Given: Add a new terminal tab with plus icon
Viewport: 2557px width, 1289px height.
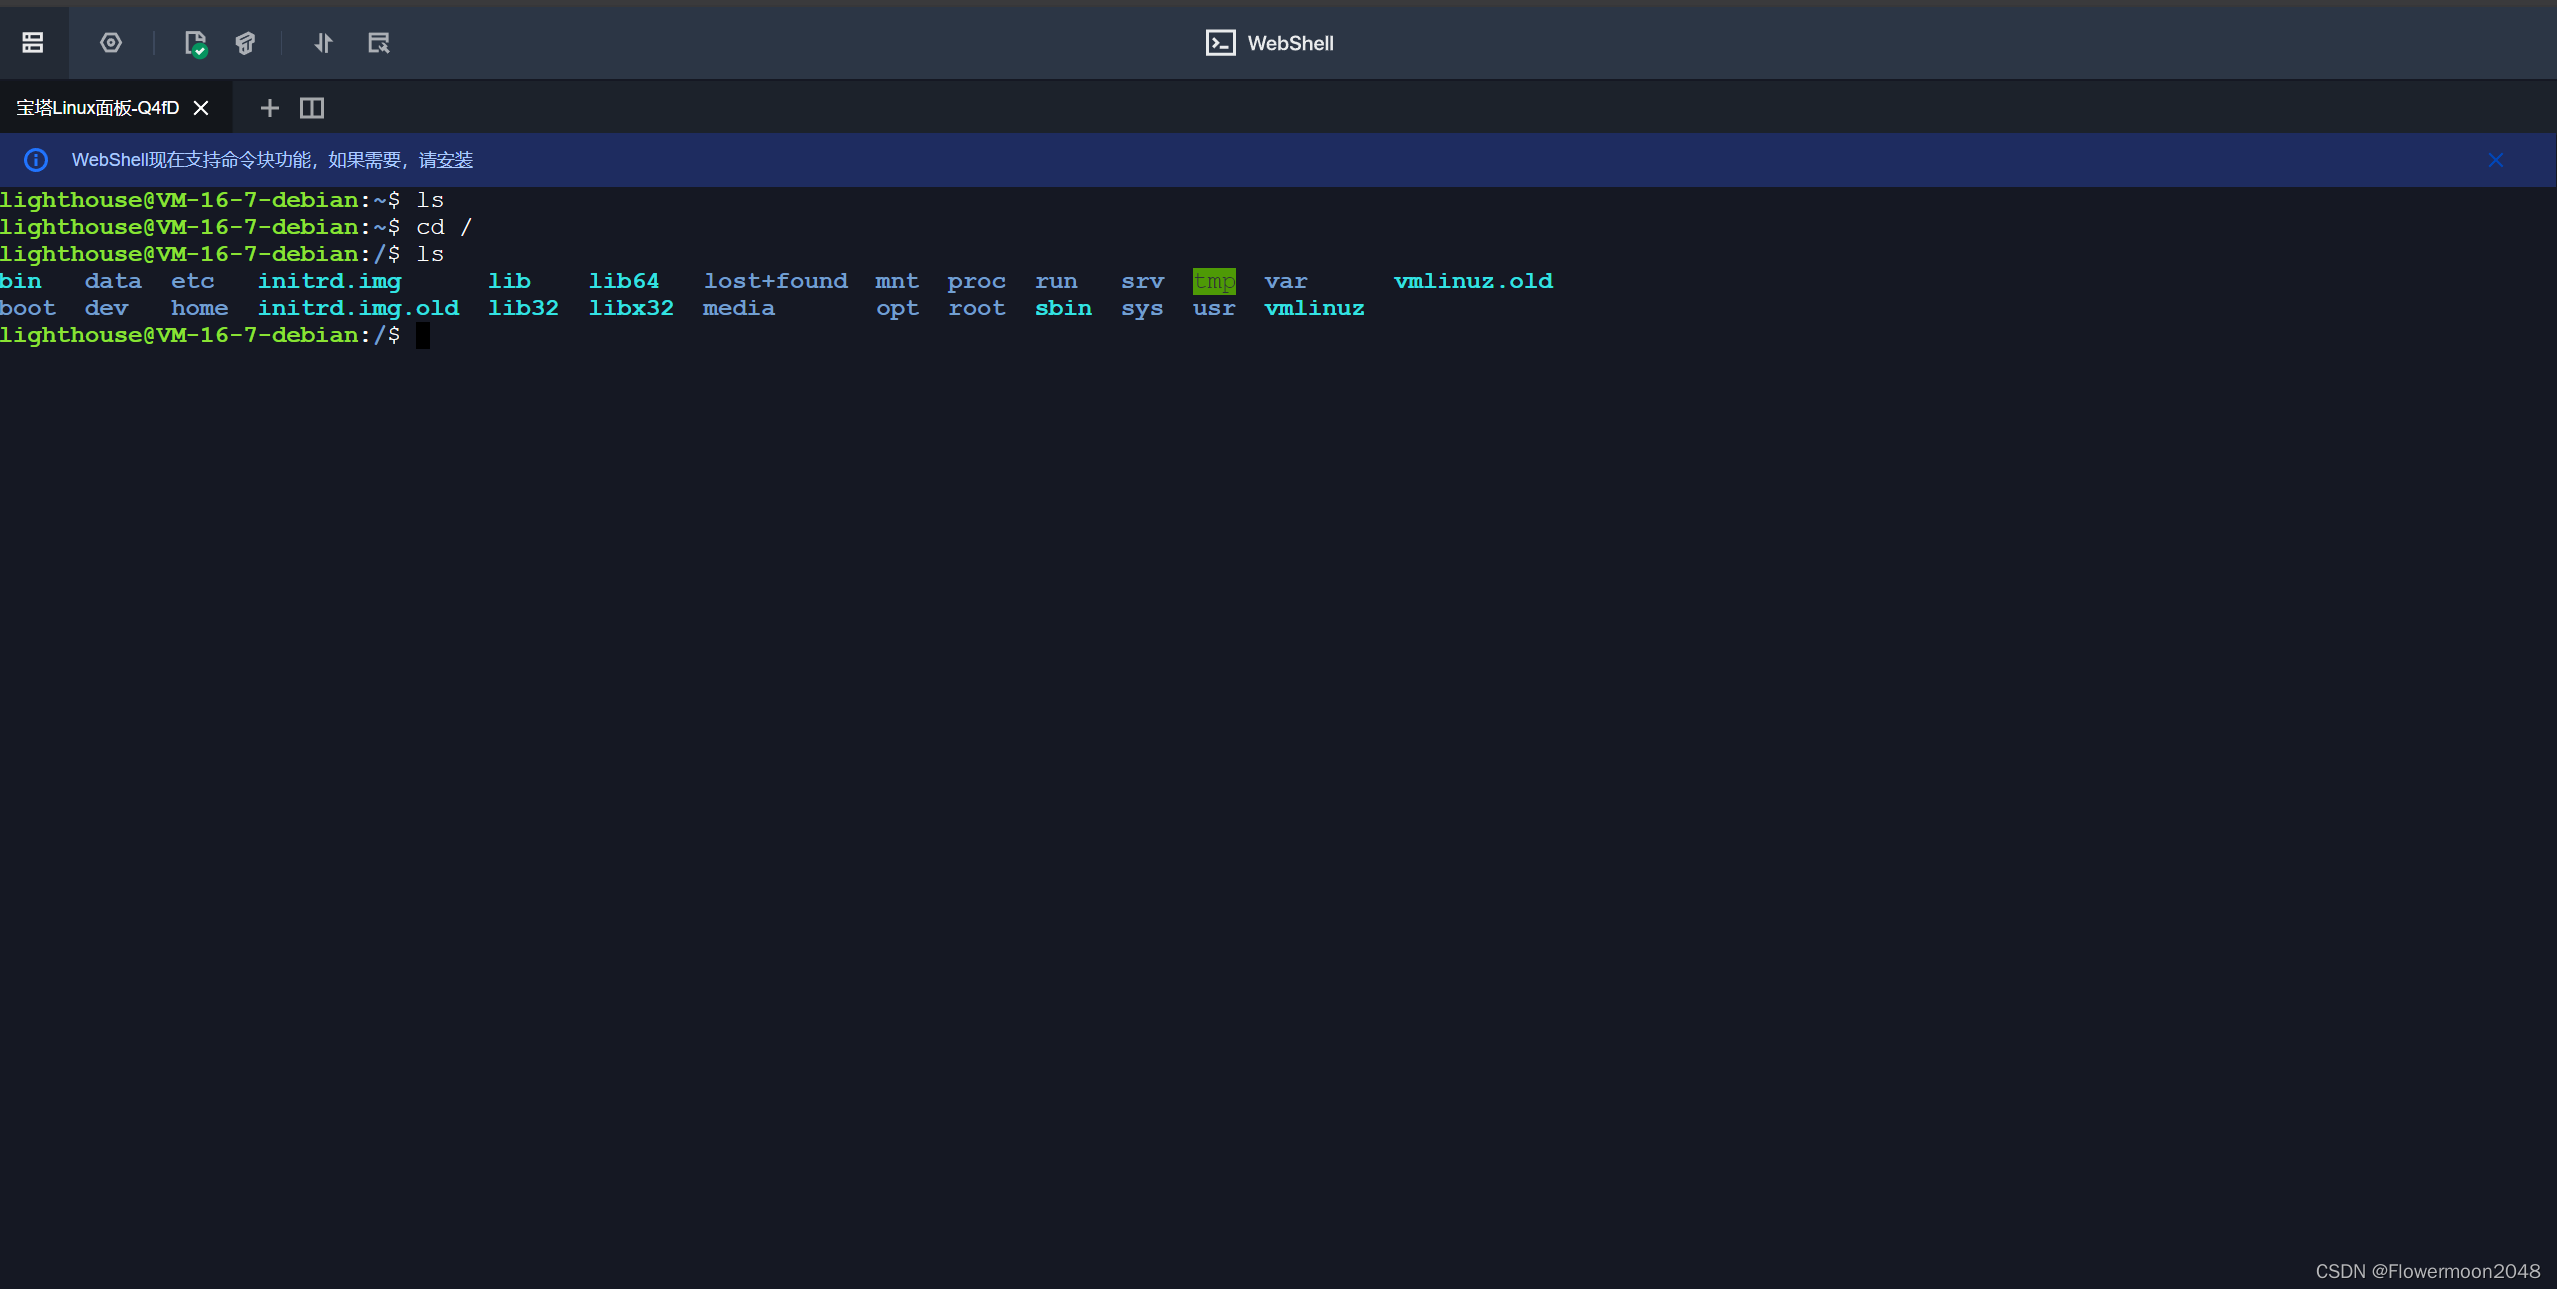Looking at the screenshot, I should click(269, 108).
